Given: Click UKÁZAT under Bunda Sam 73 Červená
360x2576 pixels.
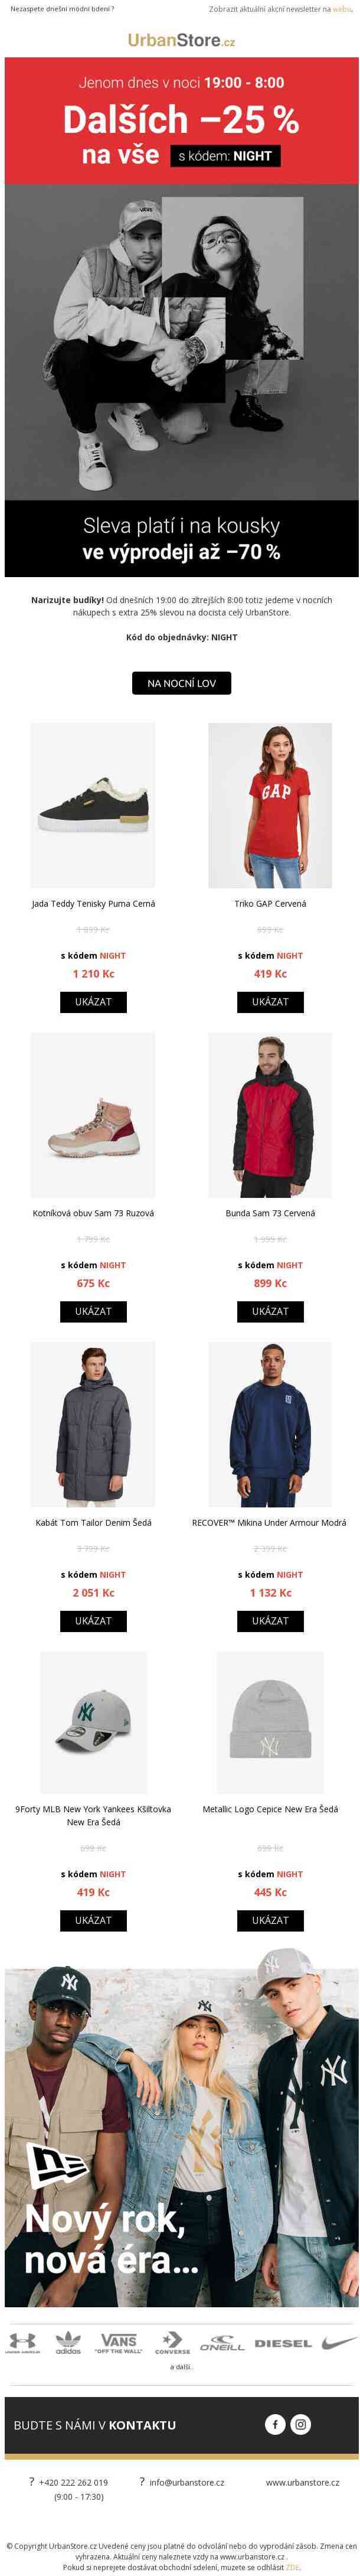Looking at the screenshot, I should click(x=270, y=1311).
